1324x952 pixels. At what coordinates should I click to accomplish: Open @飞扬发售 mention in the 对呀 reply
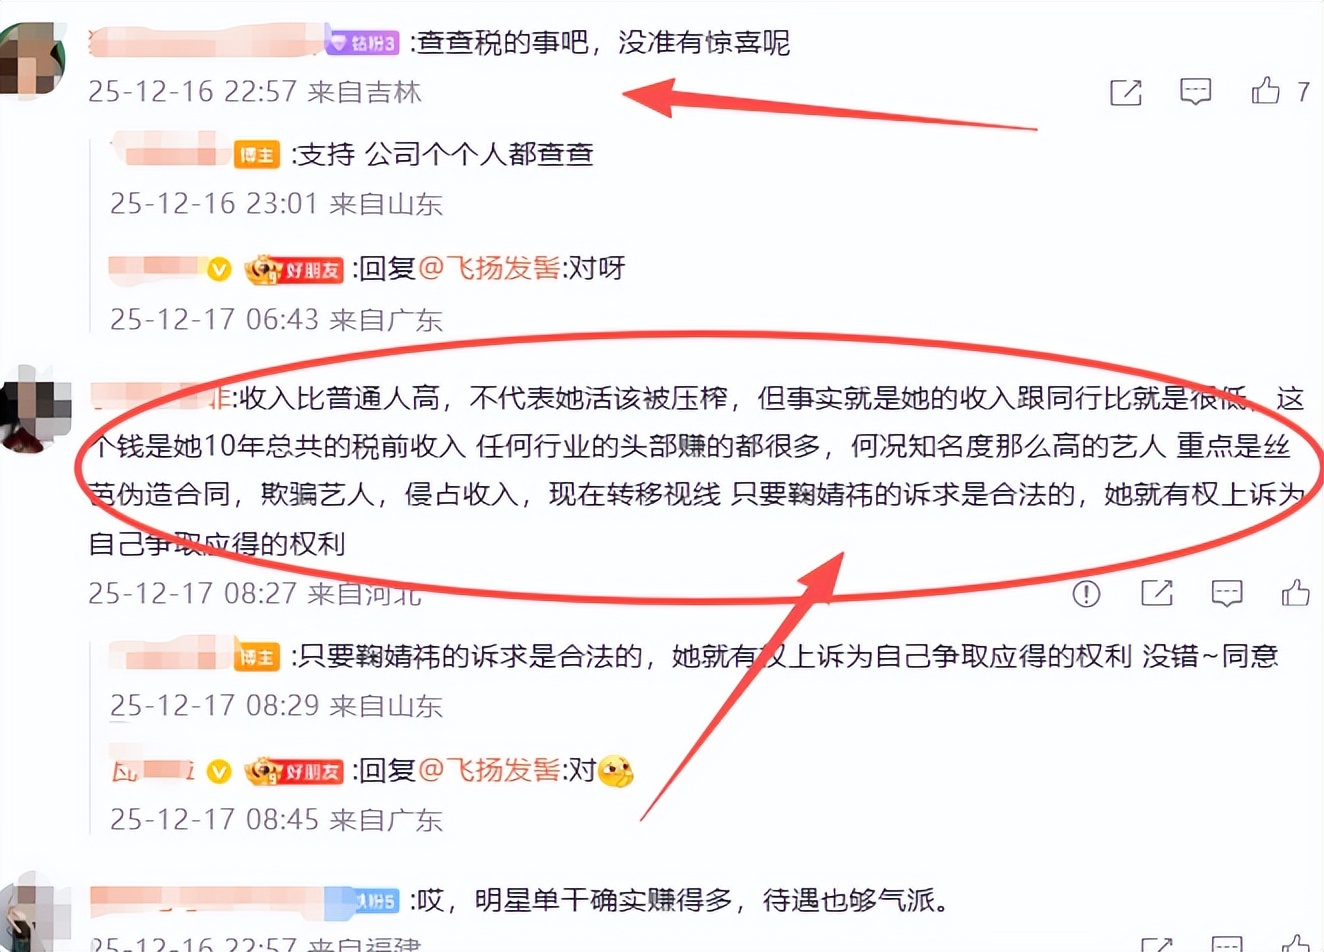coord(489,268)
